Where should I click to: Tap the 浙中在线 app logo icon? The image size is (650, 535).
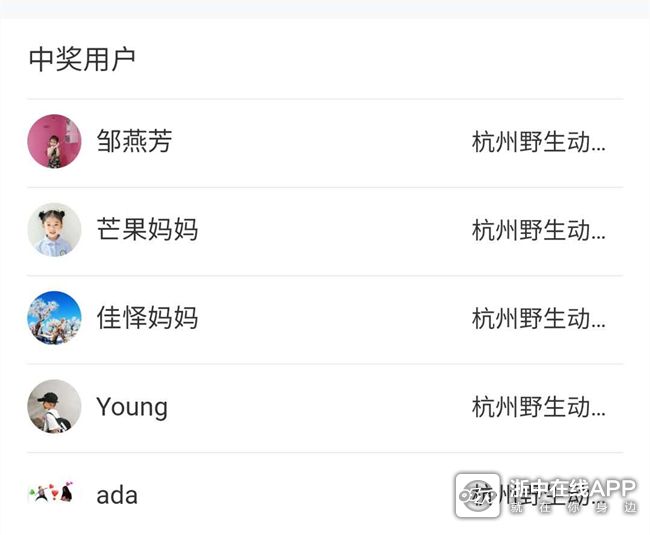[x=478, y=495]
